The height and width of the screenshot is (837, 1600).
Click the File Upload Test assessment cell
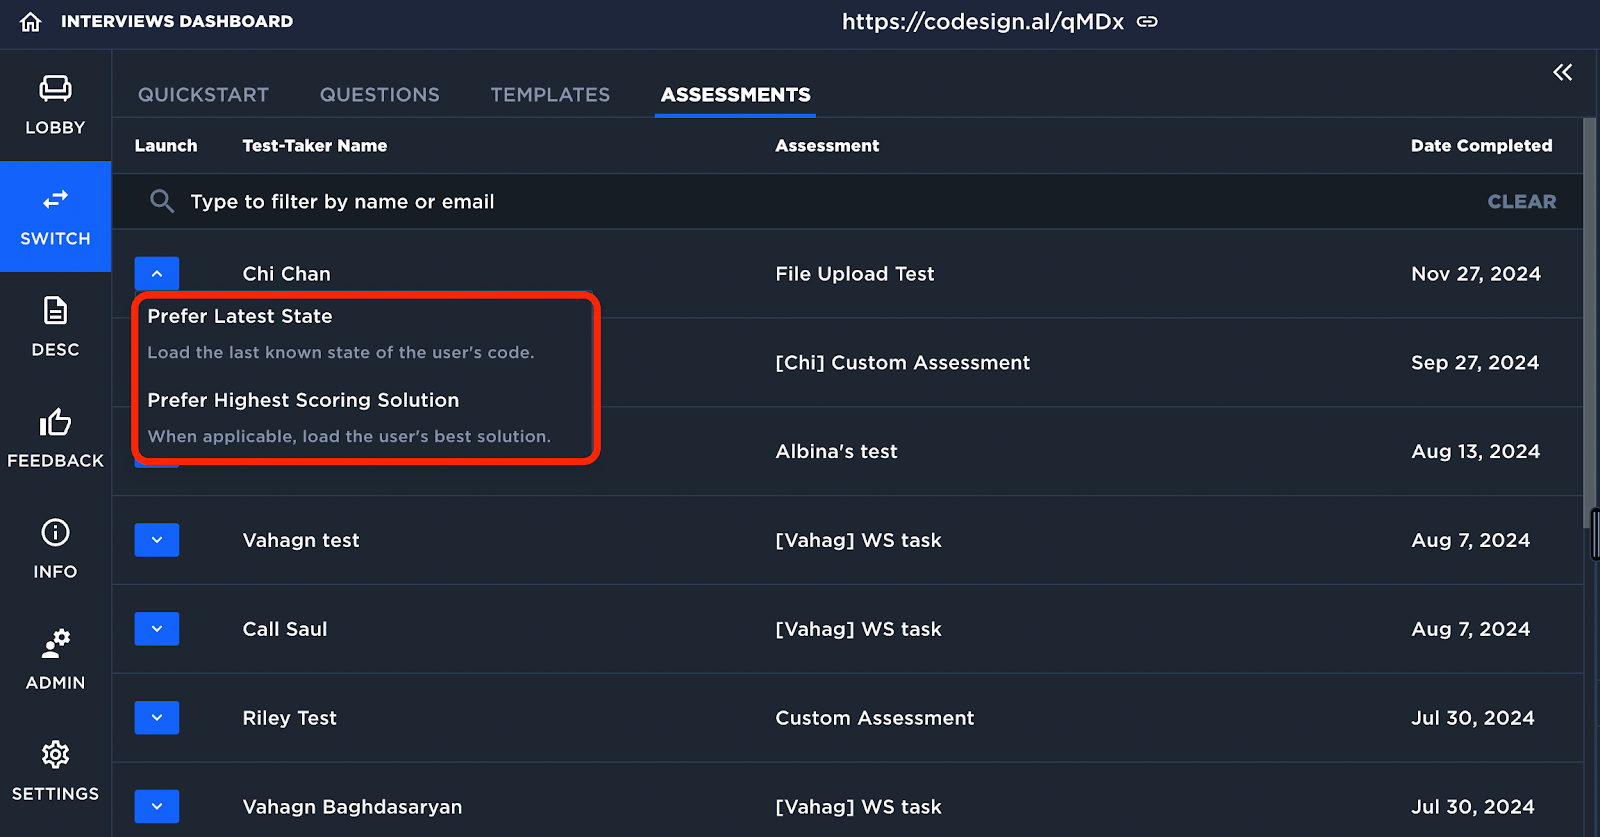855,274
